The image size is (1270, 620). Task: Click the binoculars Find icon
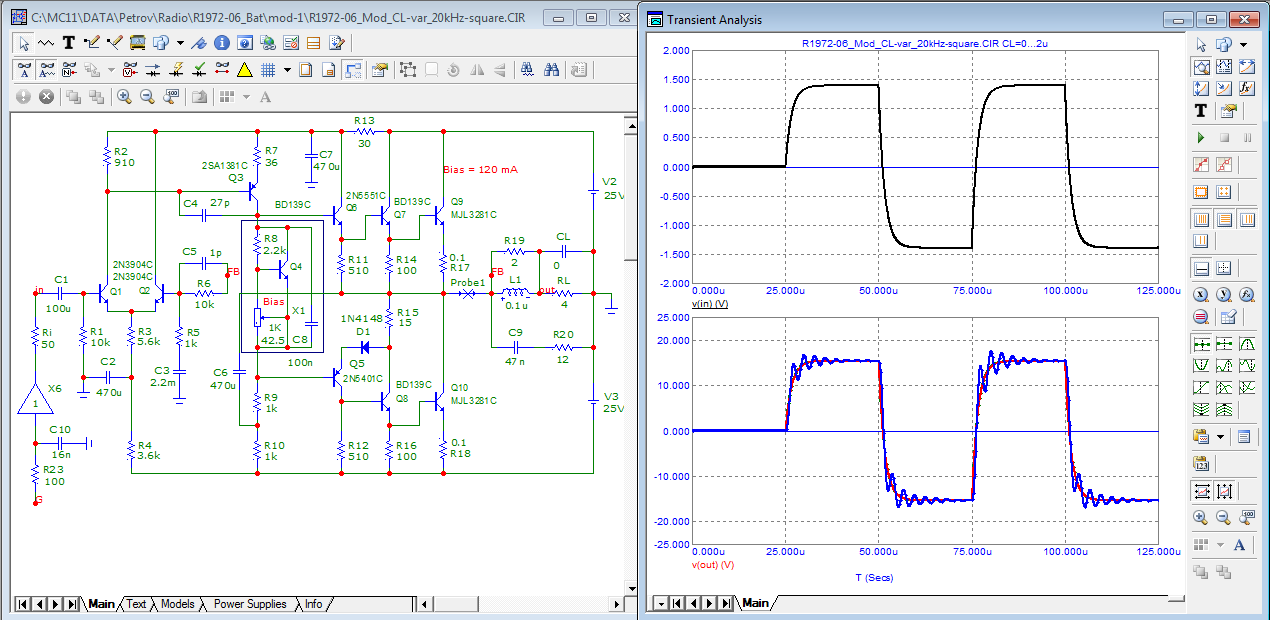(x=551, y=70)
